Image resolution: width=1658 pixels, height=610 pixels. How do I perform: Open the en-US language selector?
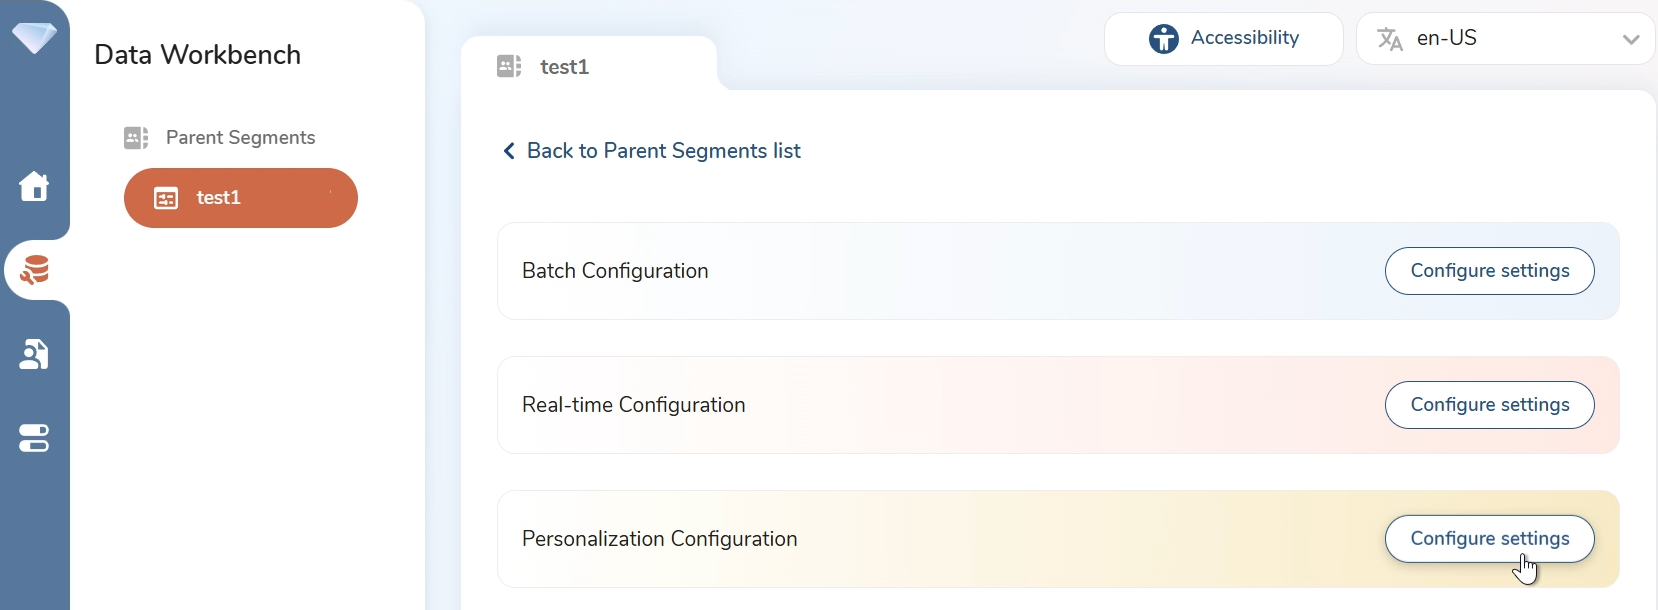(1505, 39)
